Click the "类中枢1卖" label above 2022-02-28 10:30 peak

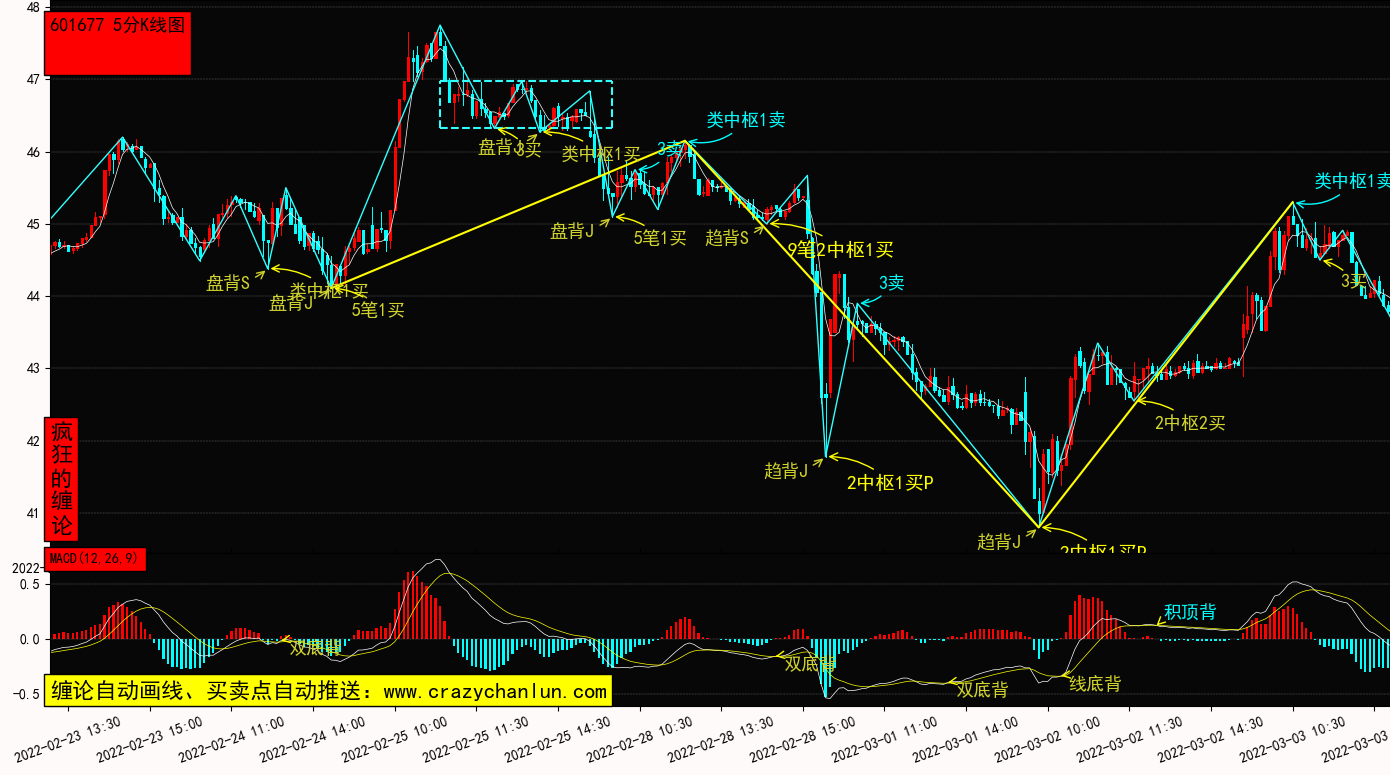click(x=746, y=120)
